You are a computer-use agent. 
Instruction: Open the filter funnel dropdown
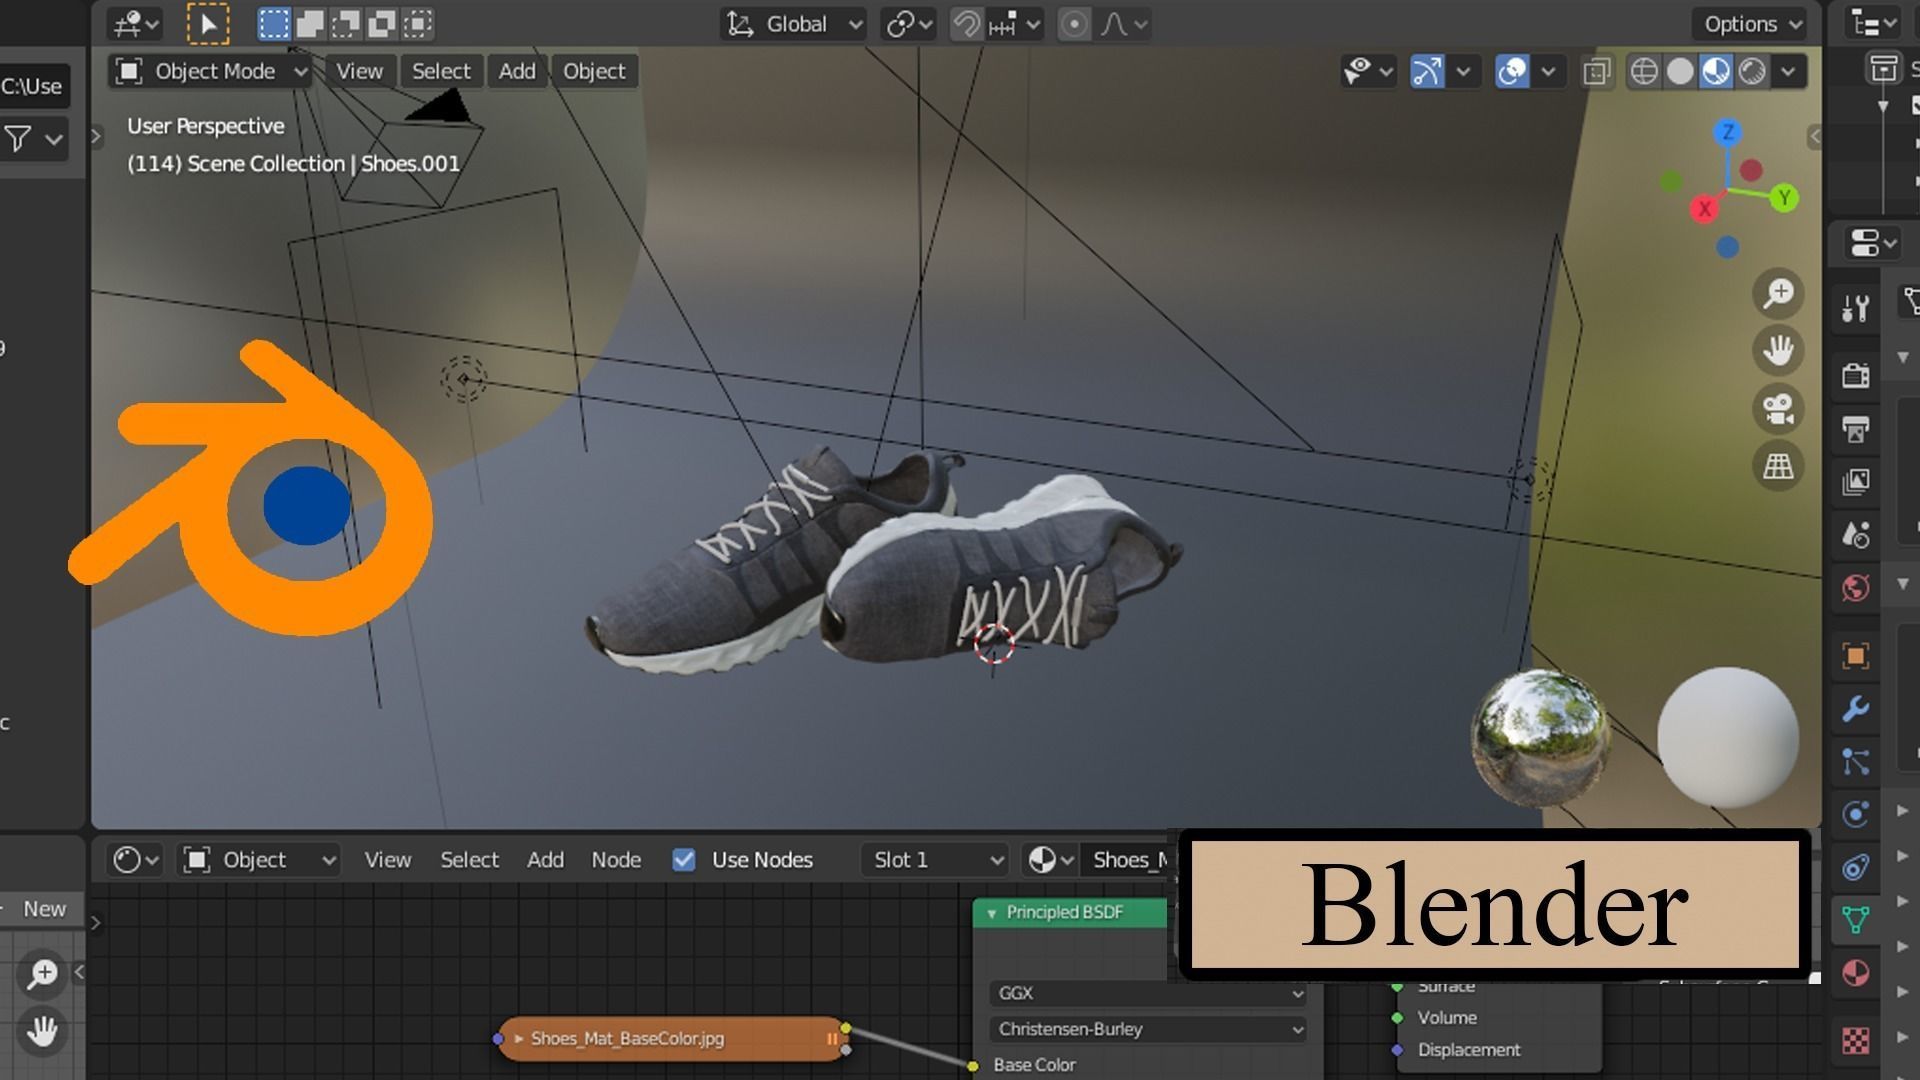pos(33,138)
